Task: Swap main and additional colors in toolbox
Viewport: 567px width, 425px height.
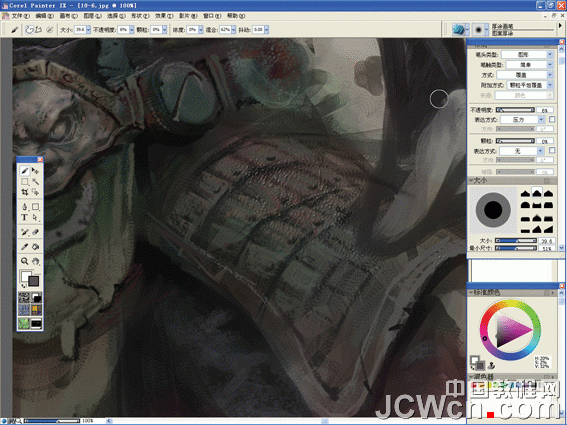Action: coord(22,286)
